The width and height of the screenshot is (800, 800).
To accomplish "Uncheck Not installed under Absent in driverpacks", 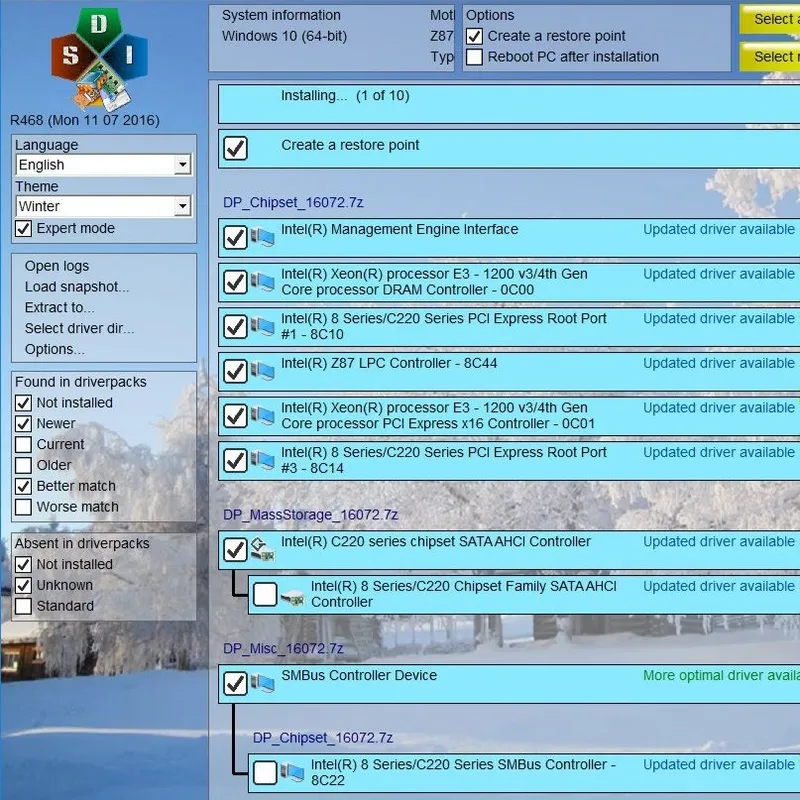I will 23,564.
